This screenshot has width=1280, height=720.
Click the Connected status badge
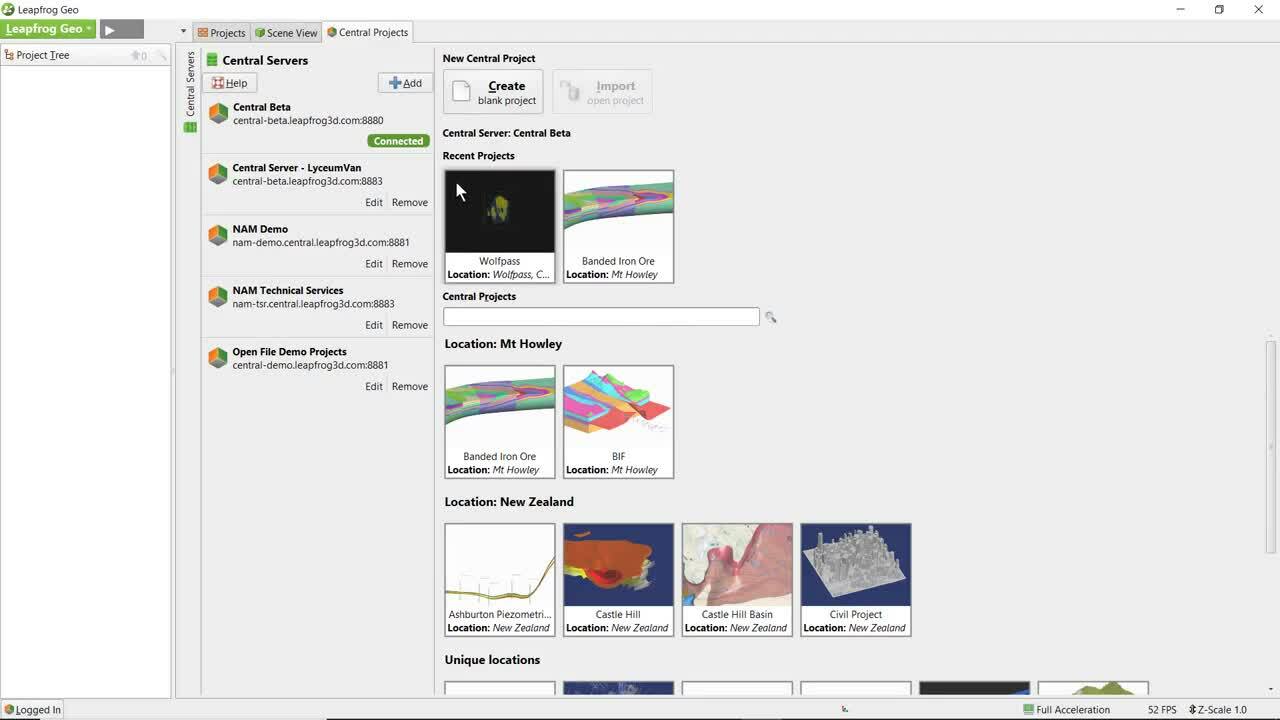pos(398,141)
